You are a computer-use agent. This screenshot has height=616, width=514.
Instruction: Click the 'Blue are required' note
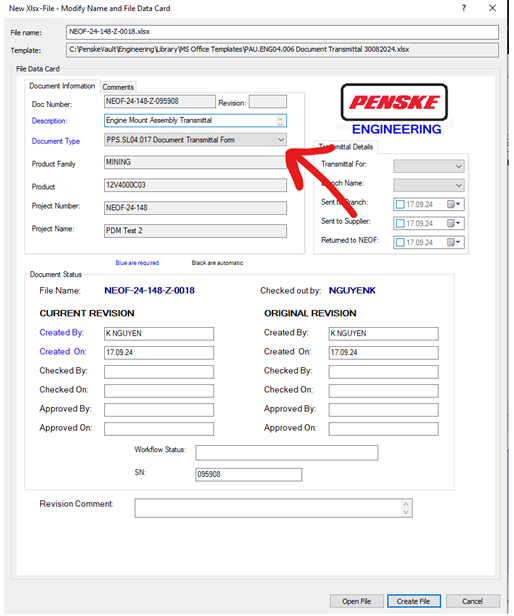tap(137, 263)
